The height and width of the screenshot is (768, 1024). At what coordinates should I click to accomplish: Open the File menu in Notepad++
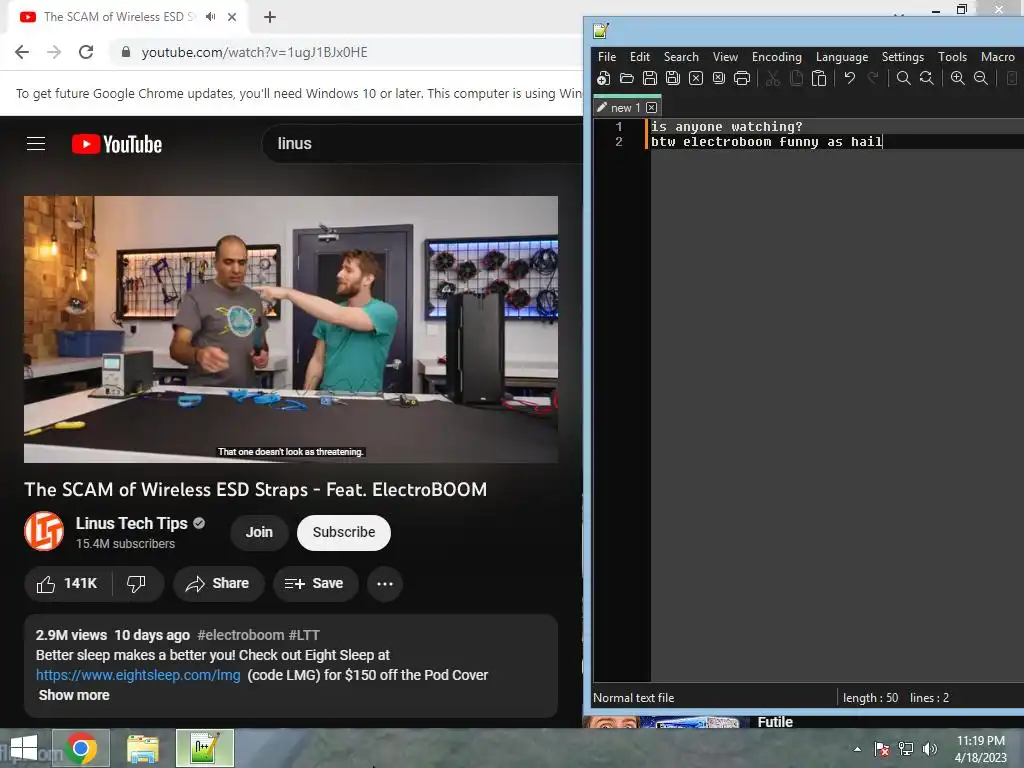(607, 57)
